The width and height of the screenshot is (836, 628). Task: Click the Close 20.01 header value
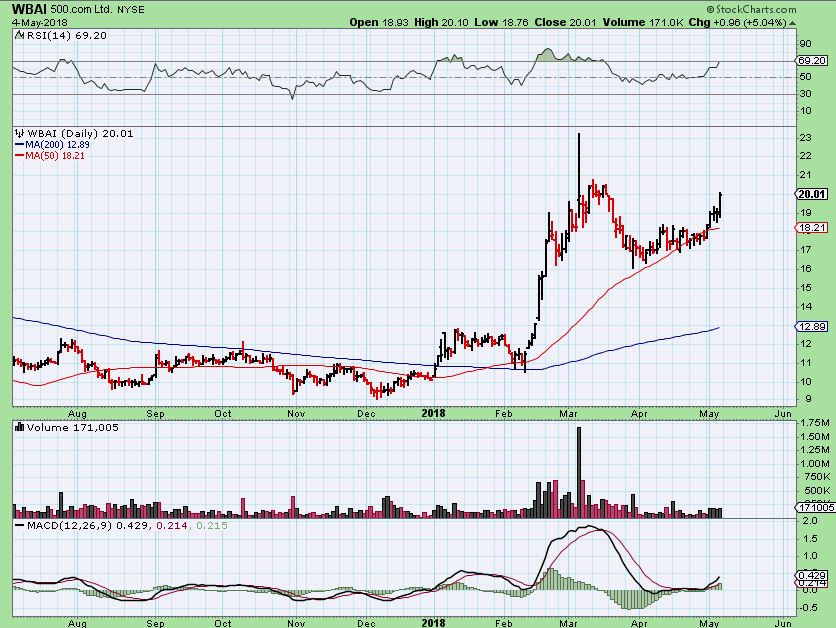(x=565, y=22)
